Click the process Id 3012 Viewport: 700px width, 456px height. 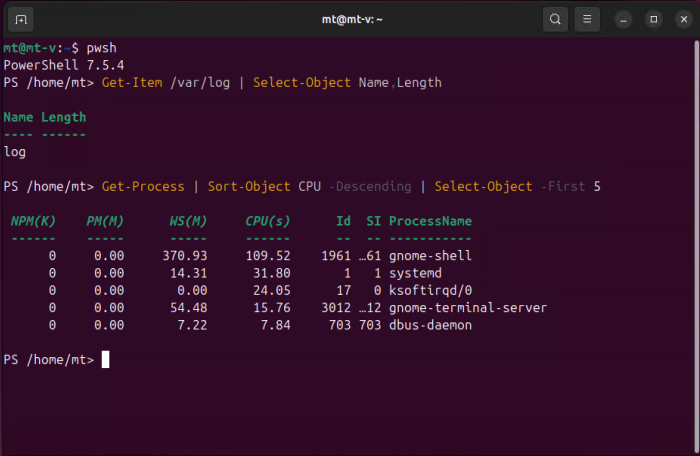[x=336, y=308]
